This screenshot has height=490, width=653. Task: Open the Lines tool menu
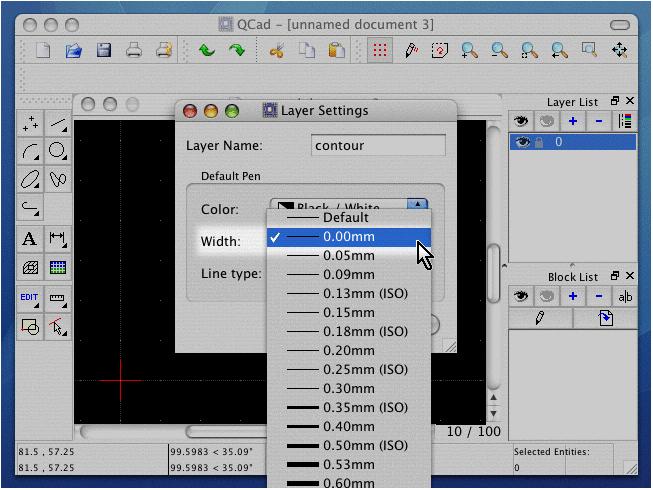tap(57, 123)
